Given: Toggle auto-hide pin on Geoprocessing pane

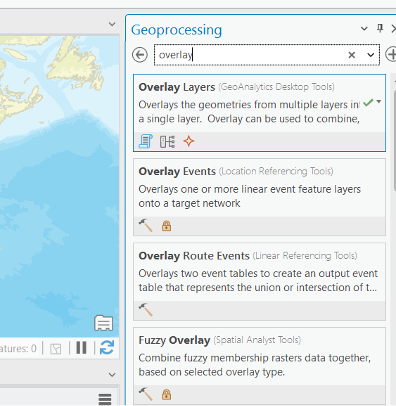Looking at the screenshot, I should point(380,28).
